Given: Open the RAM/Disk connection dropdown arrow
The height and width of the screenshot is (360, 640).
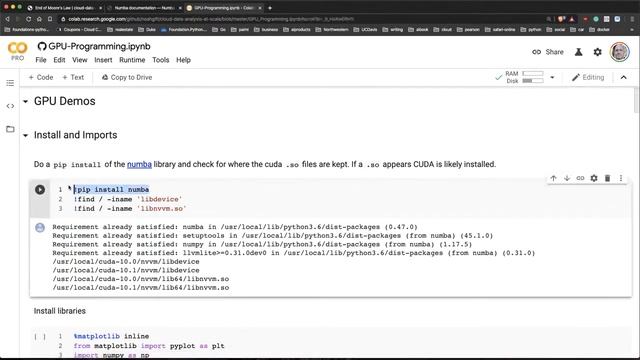Looking at the screenshot, I should (x=552, y=77).
